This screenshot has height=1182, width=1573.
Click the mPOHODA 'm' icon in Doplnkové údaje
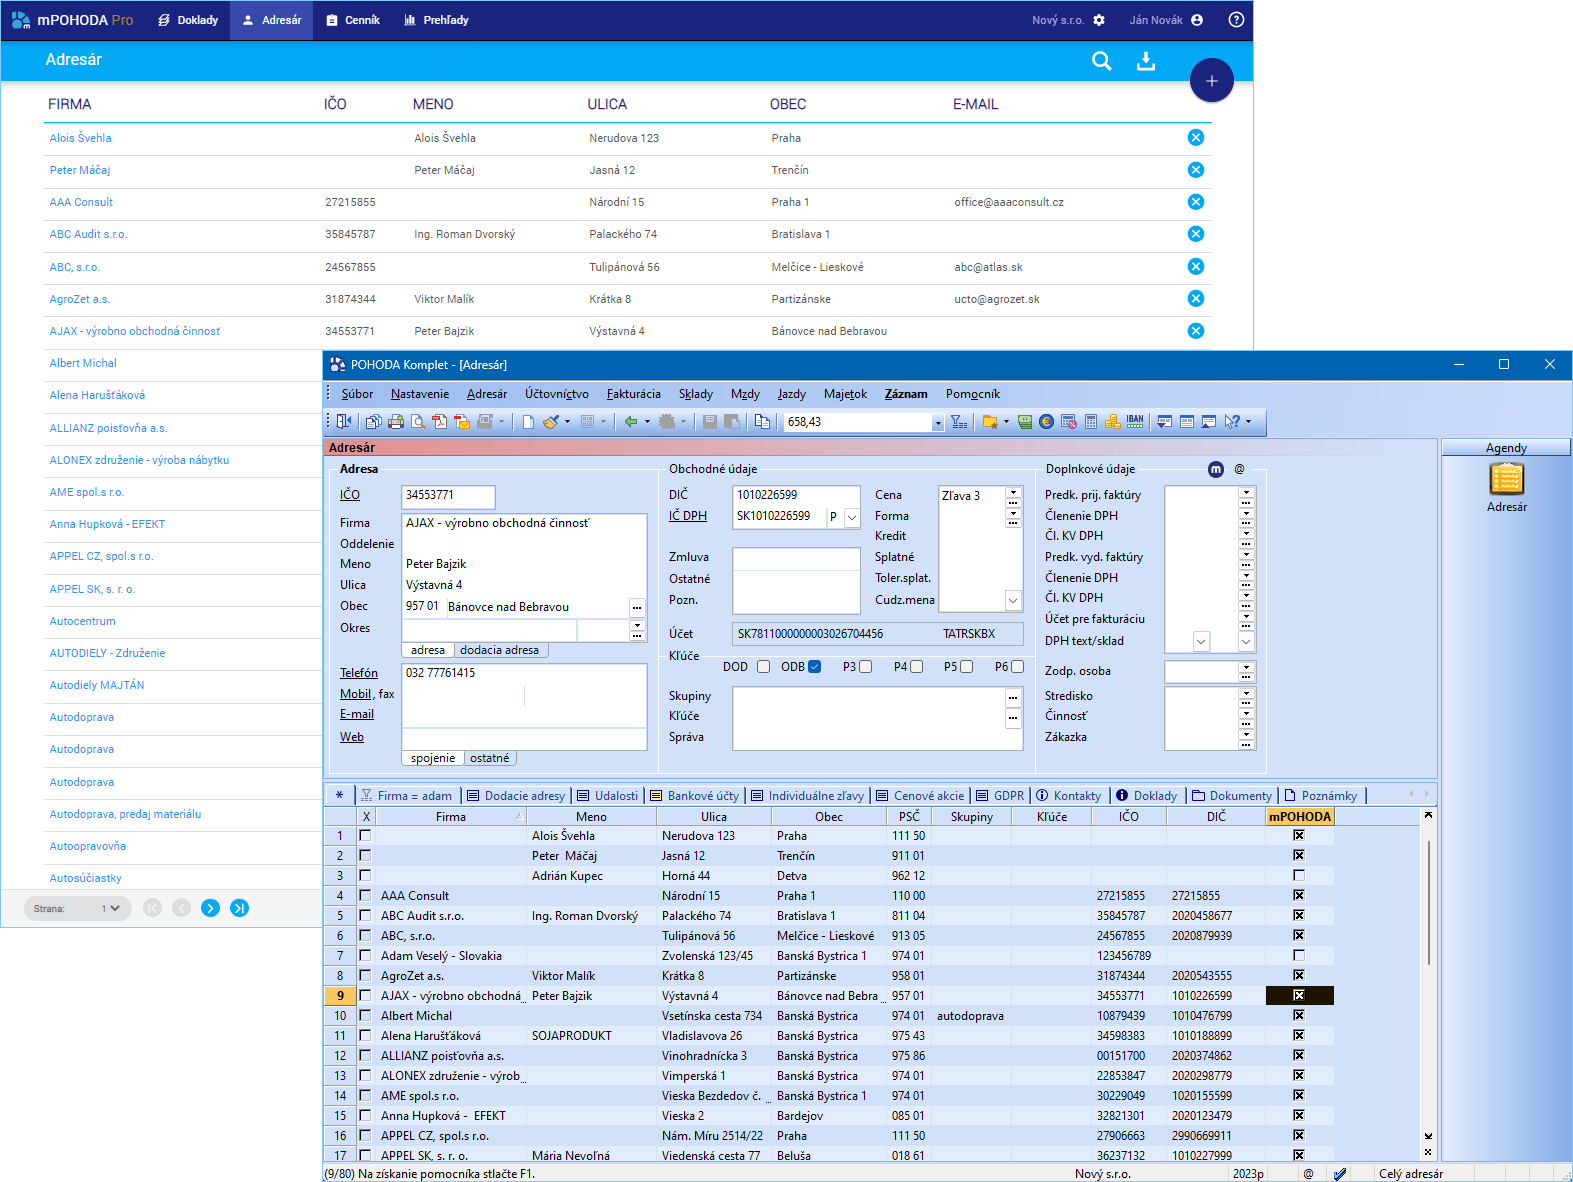(1216, 469)
